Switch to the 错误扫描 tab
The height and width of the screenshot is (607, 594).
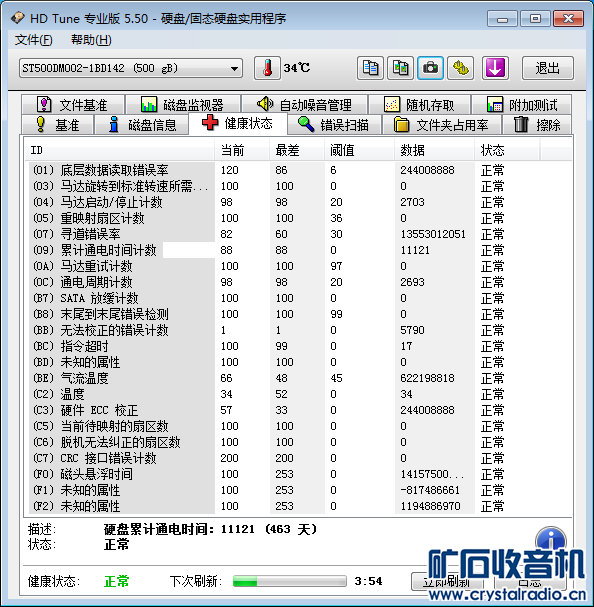334,125
